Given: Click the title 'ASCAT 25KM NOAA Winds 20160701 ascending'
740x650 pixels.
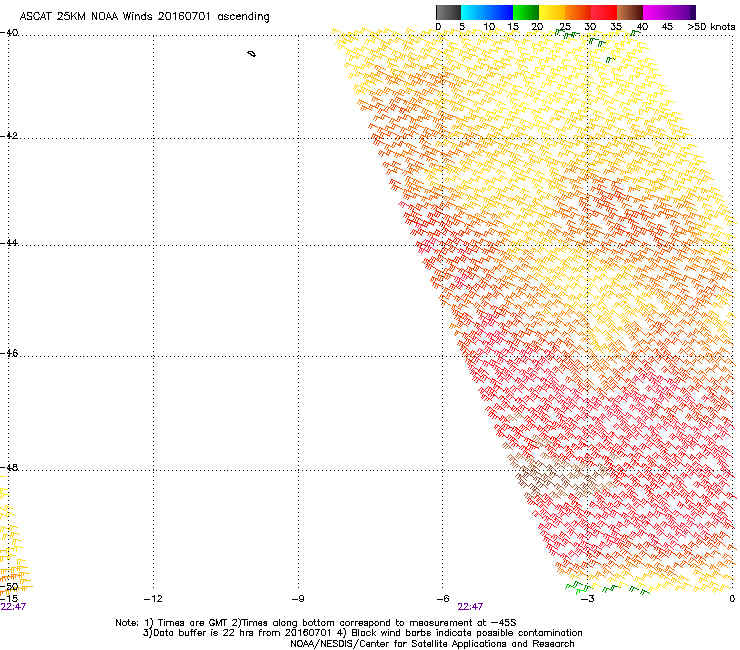Looking at the screenshot, I should coord(144,17).
